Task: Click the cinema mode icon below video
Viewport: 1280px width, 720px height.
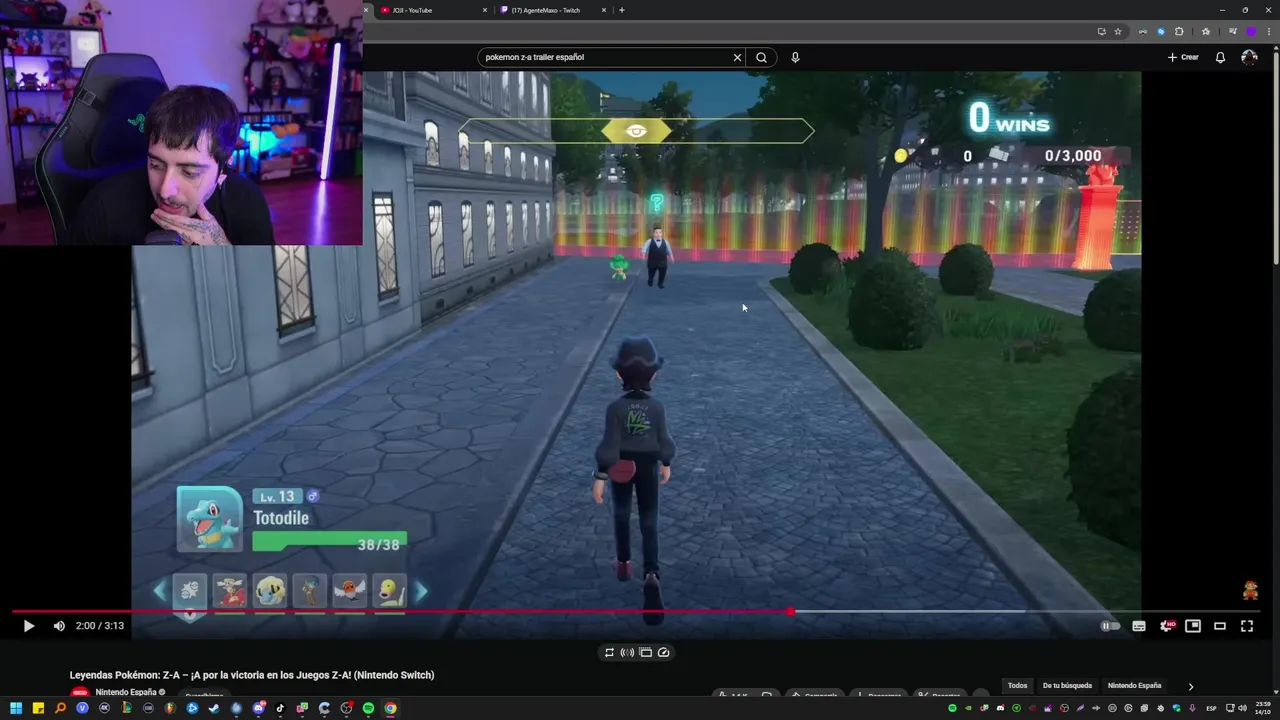Action: (x=645, y=652)
